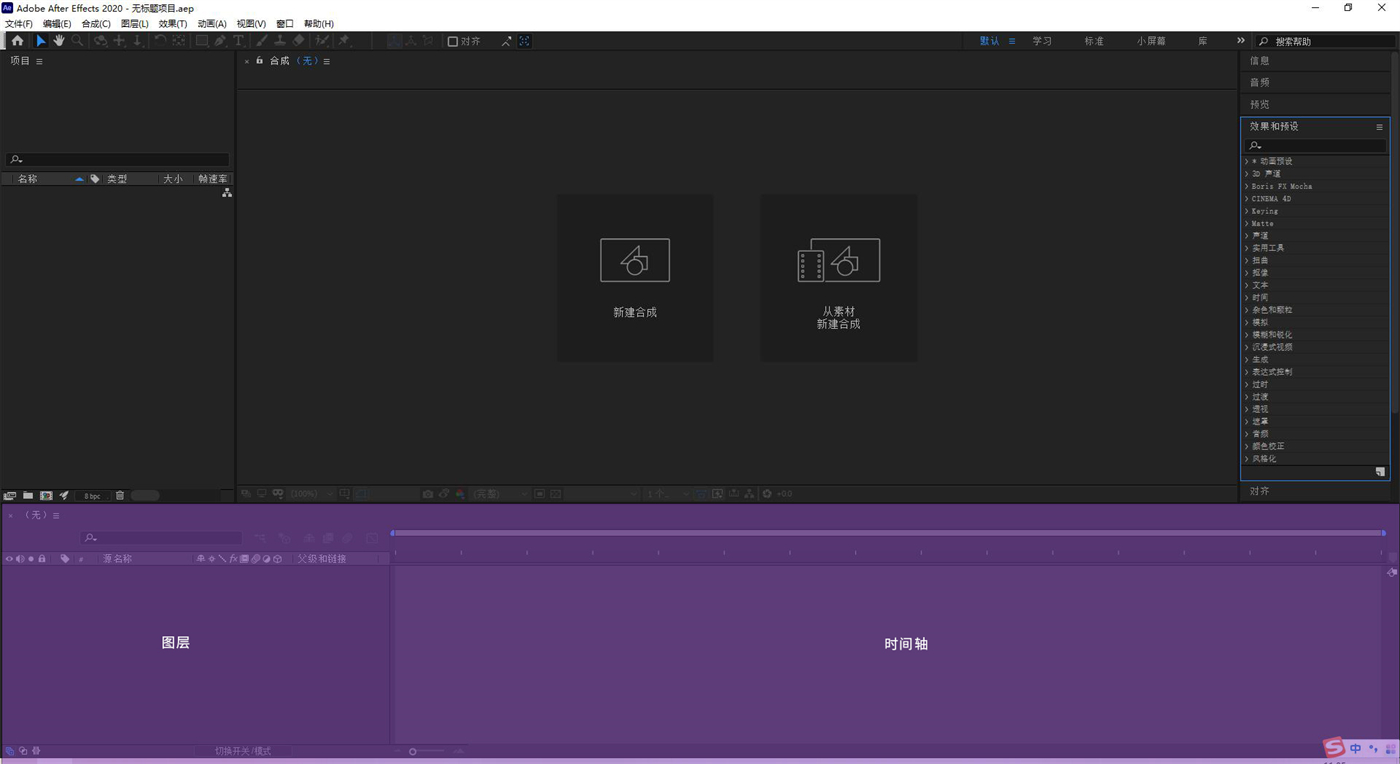Viewport: 1400px width, 764px height.
Task: Expand the 动画预设 effects category
Action: click(1246, 161)
